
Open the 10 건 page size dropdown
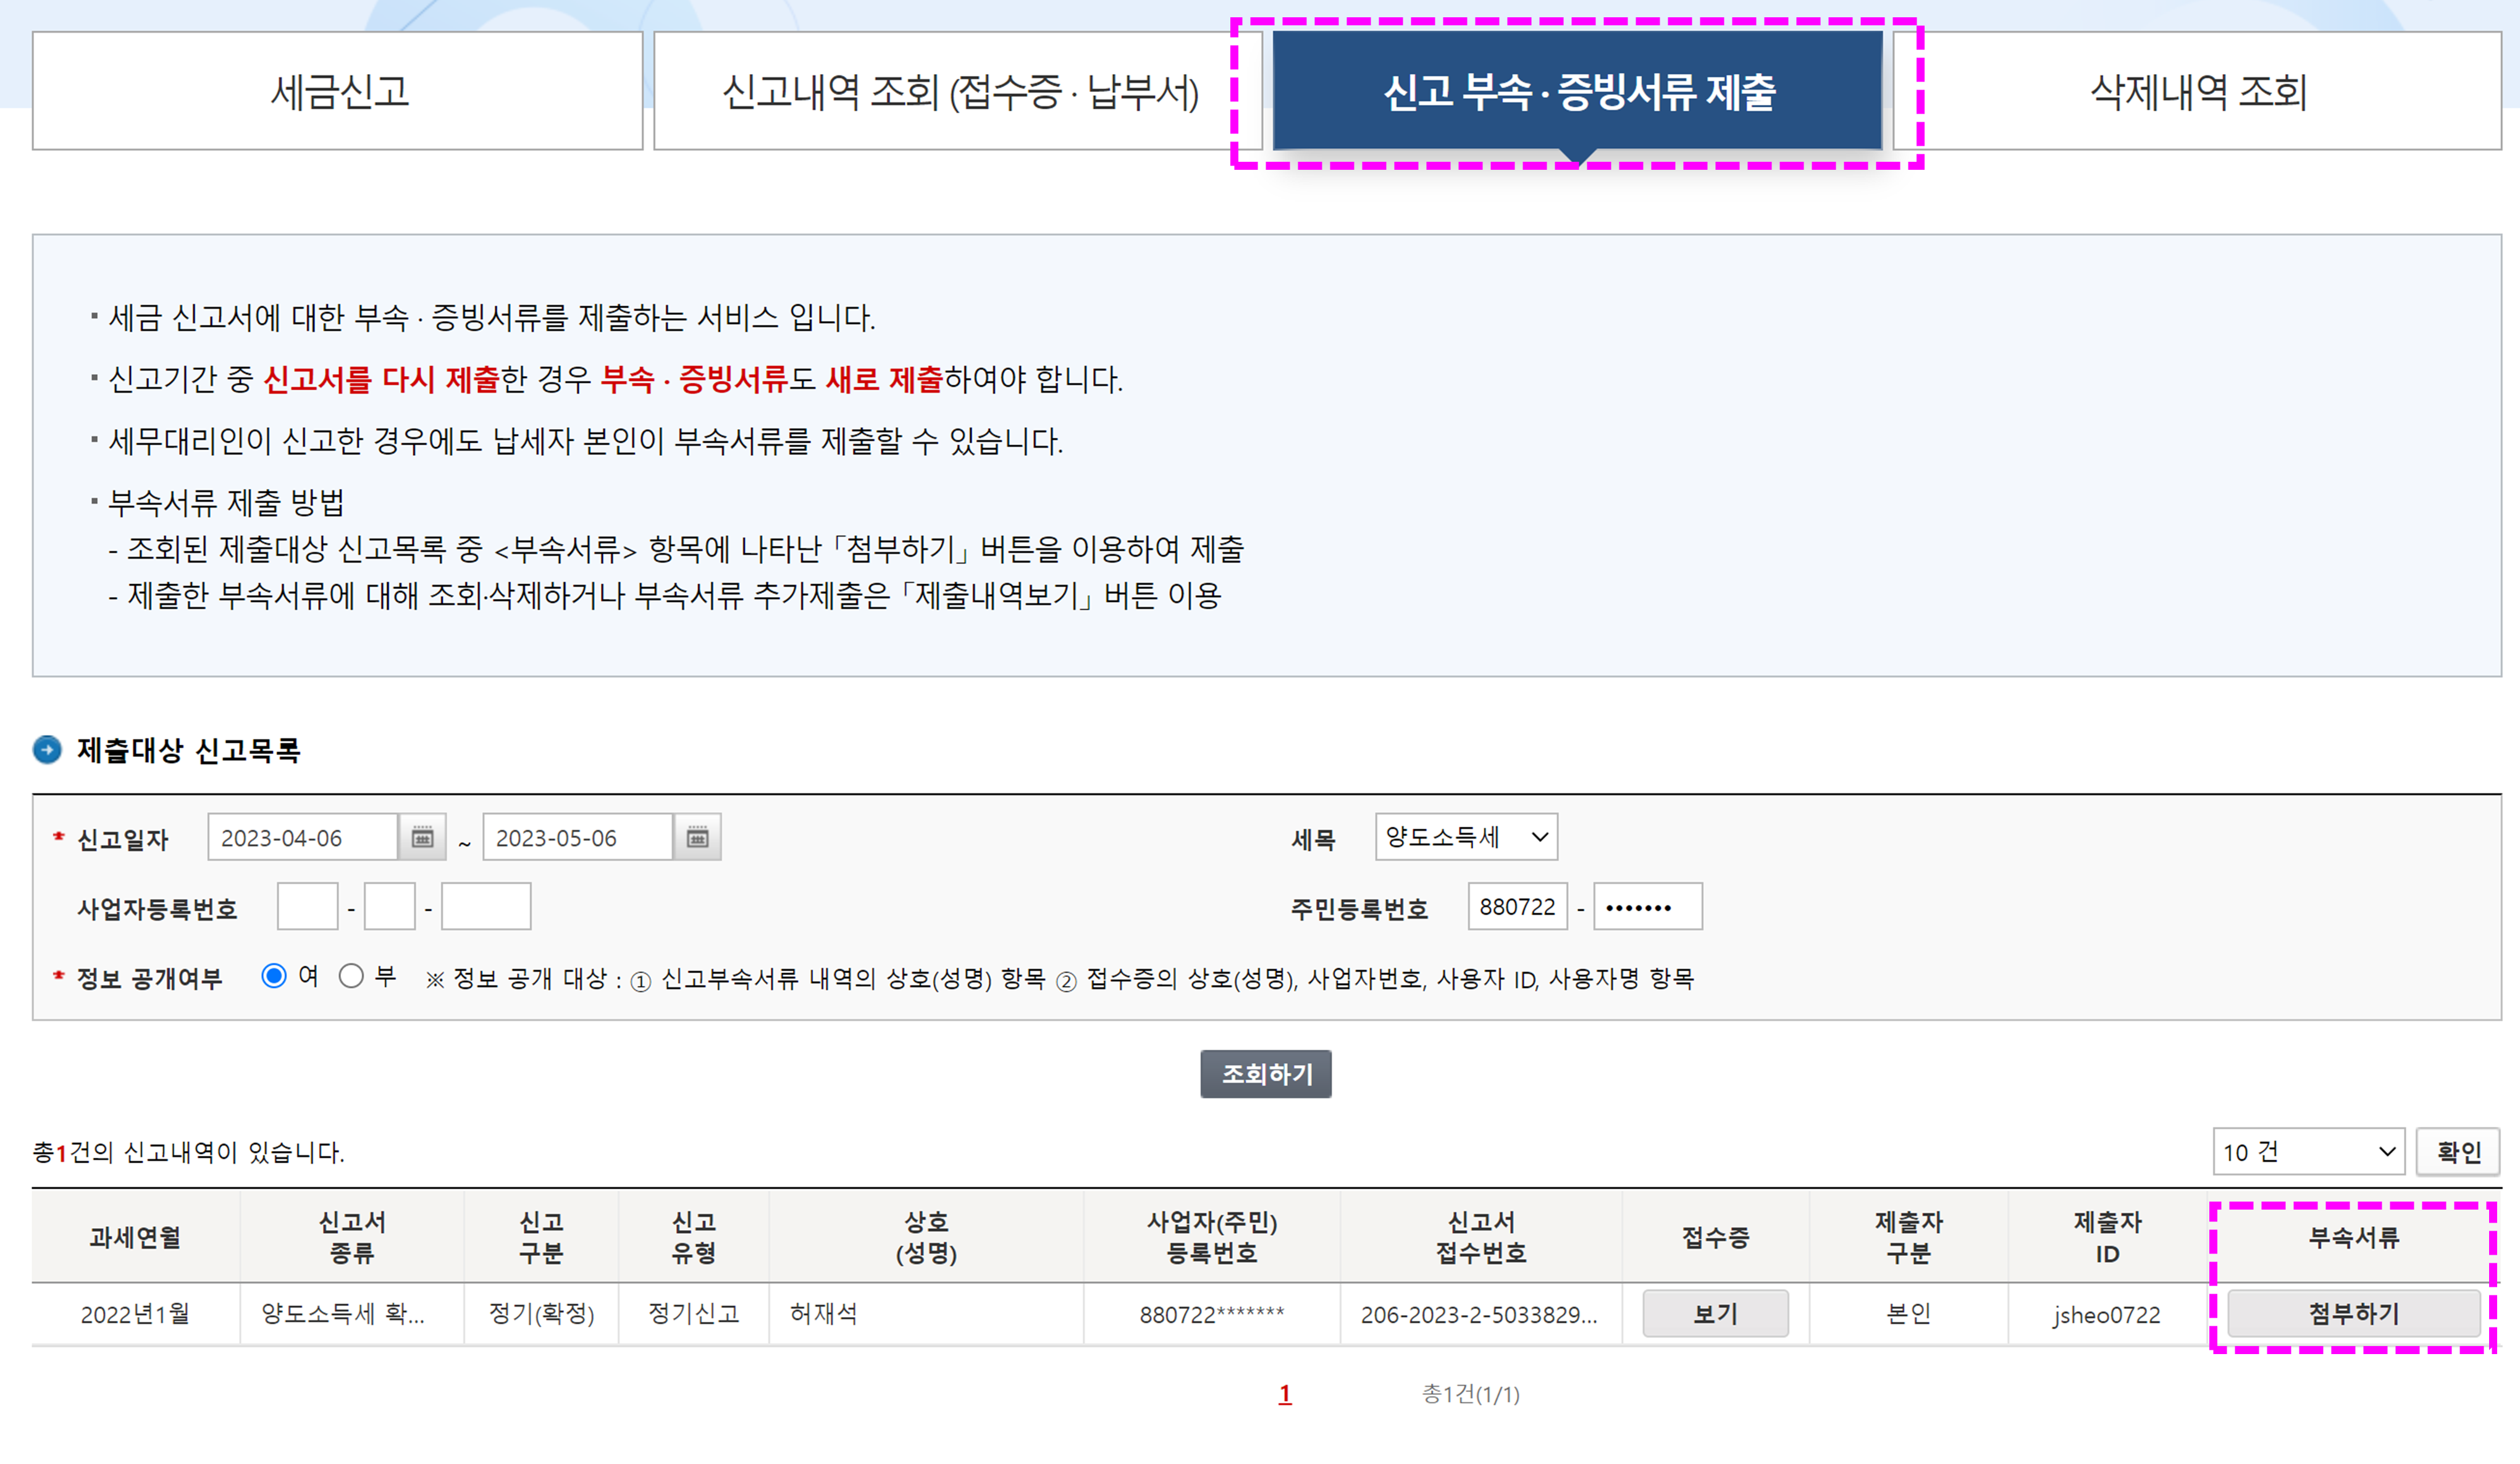coord(2307,1152)
